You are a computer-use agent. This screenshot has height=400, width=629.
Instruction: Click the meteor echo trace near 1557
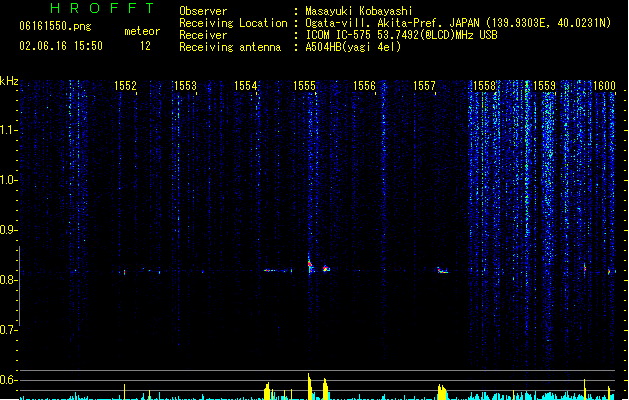(x=442, y=270)
